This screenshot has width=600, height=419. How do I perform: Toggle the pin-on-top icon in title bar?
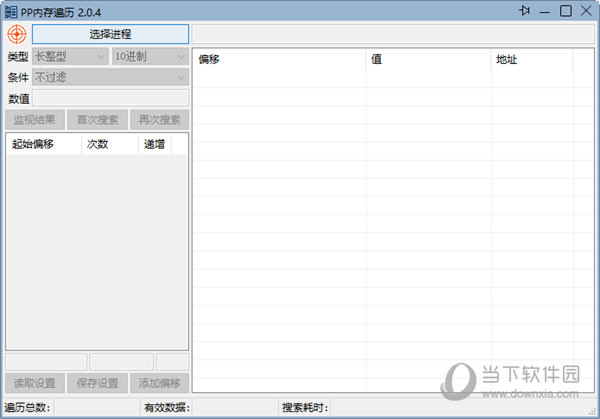point(524,11)
